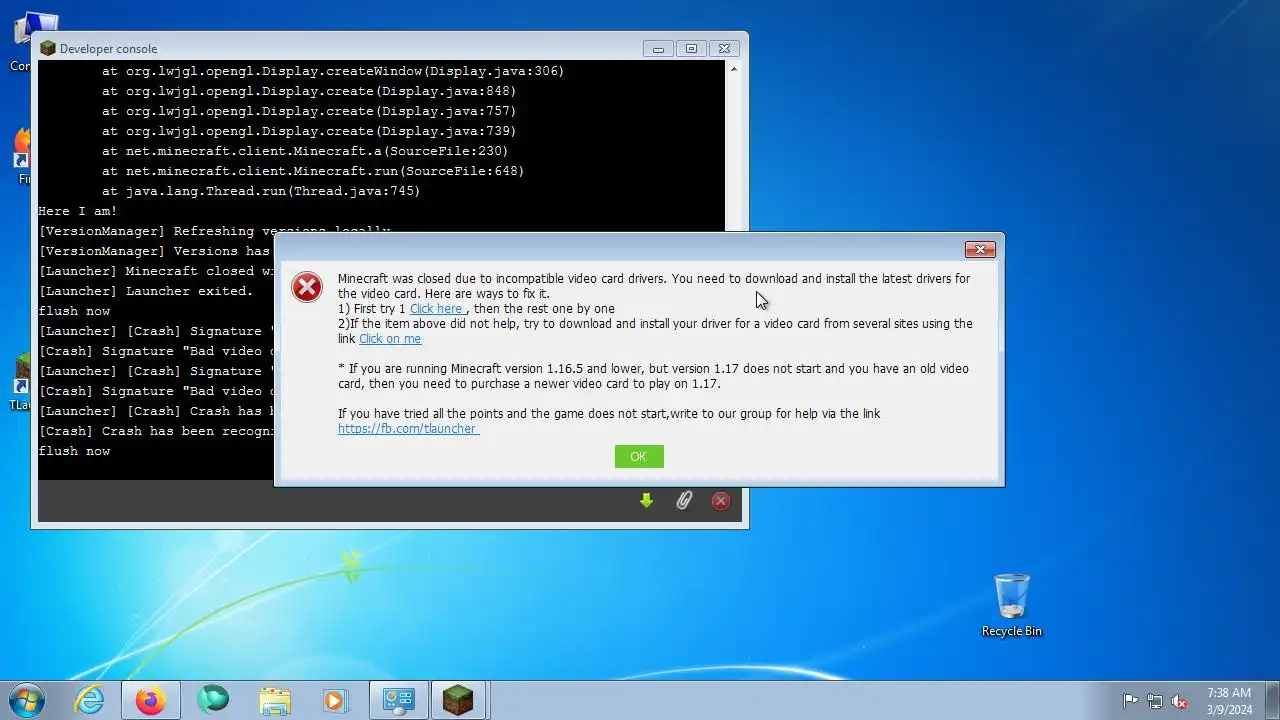Select the TLauncher desktop shortcut

(21, 383)
